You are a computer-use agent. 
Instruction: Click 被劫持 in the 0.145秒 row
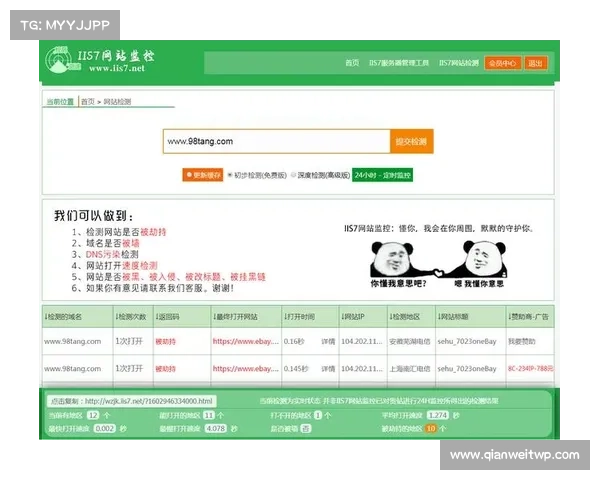tap(165, 369)
